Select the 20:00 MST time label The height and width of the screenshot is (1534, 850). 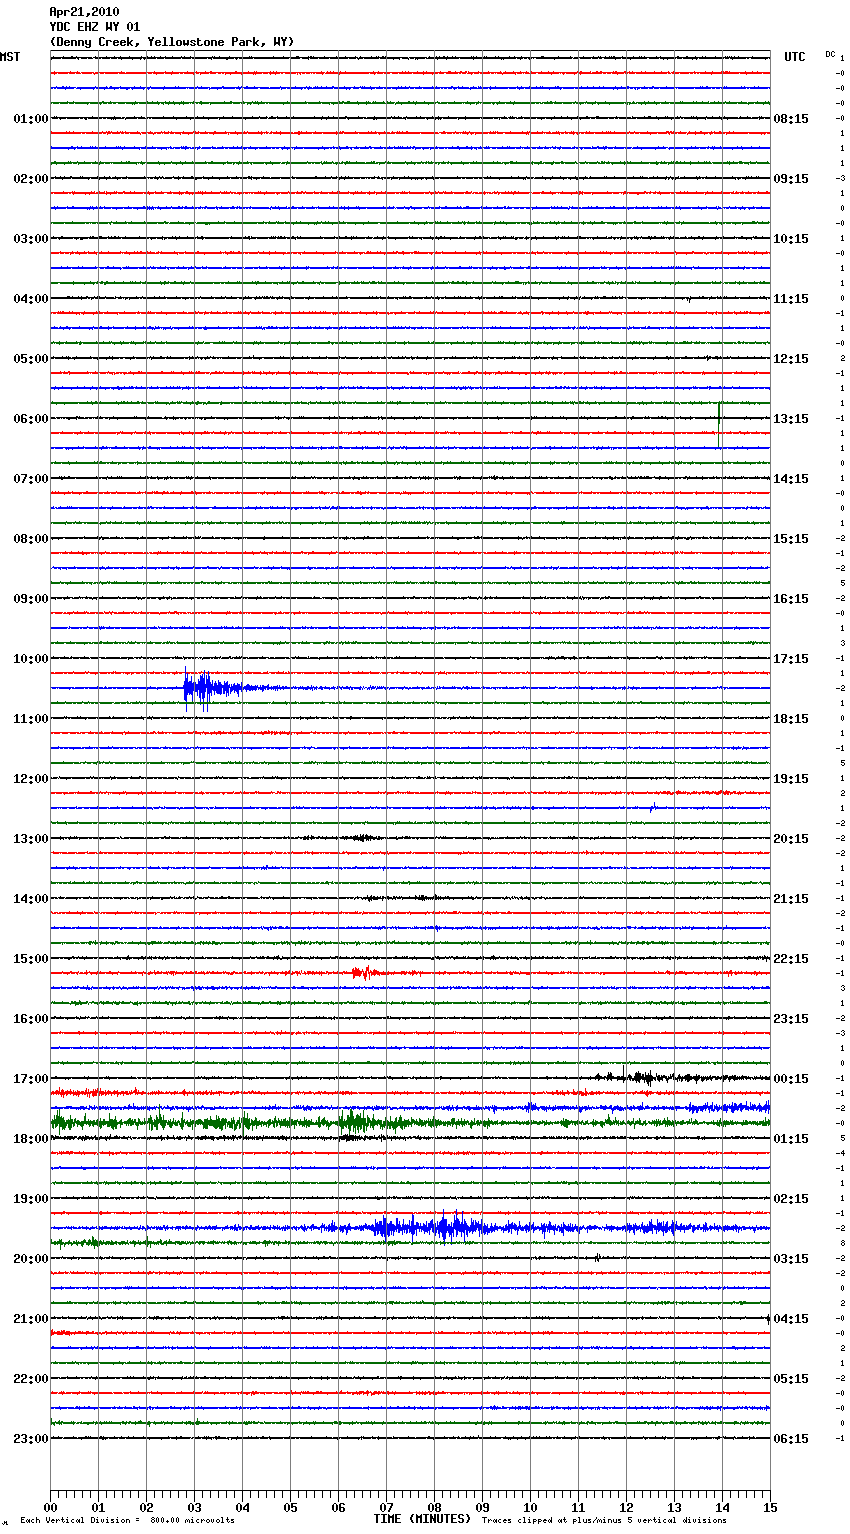click(x=30, y=1259)
